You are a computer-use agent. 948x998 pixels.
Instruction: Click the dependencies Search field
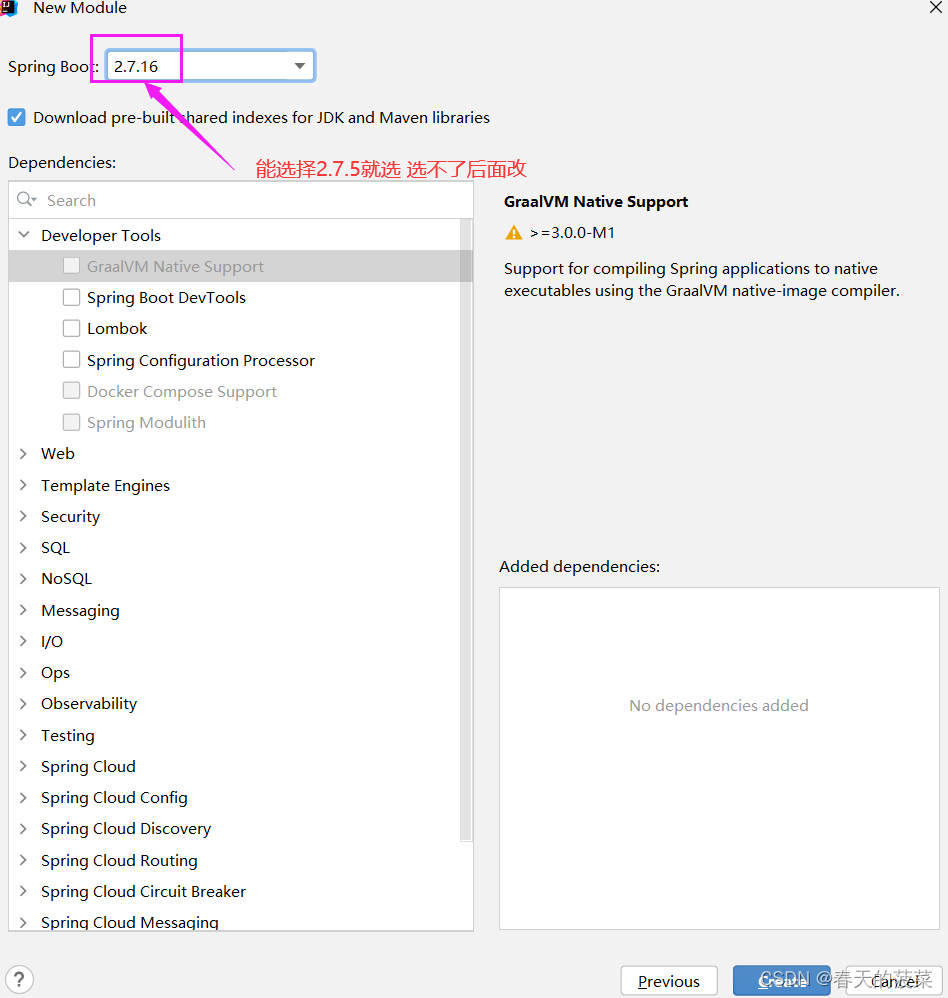(241, 200)
